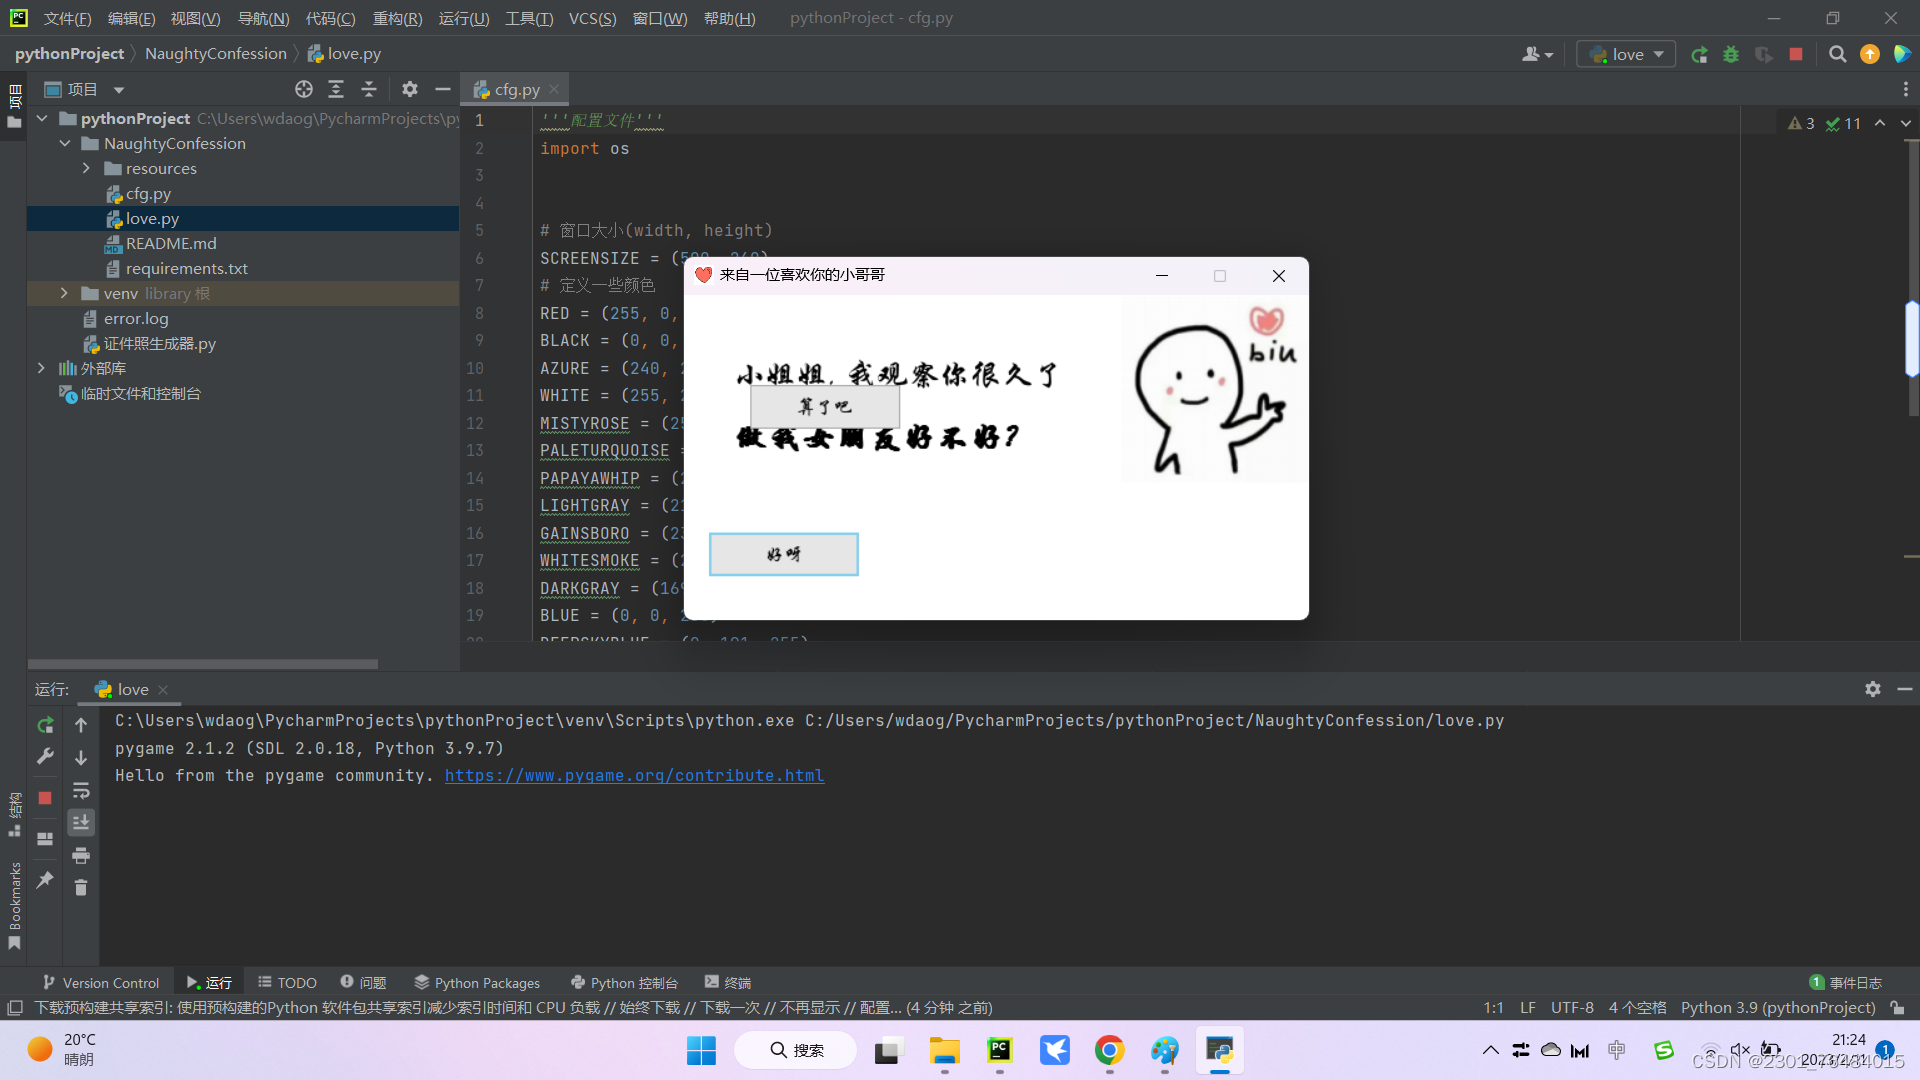Toggle scroll-to-end in run console

(82, 822)
